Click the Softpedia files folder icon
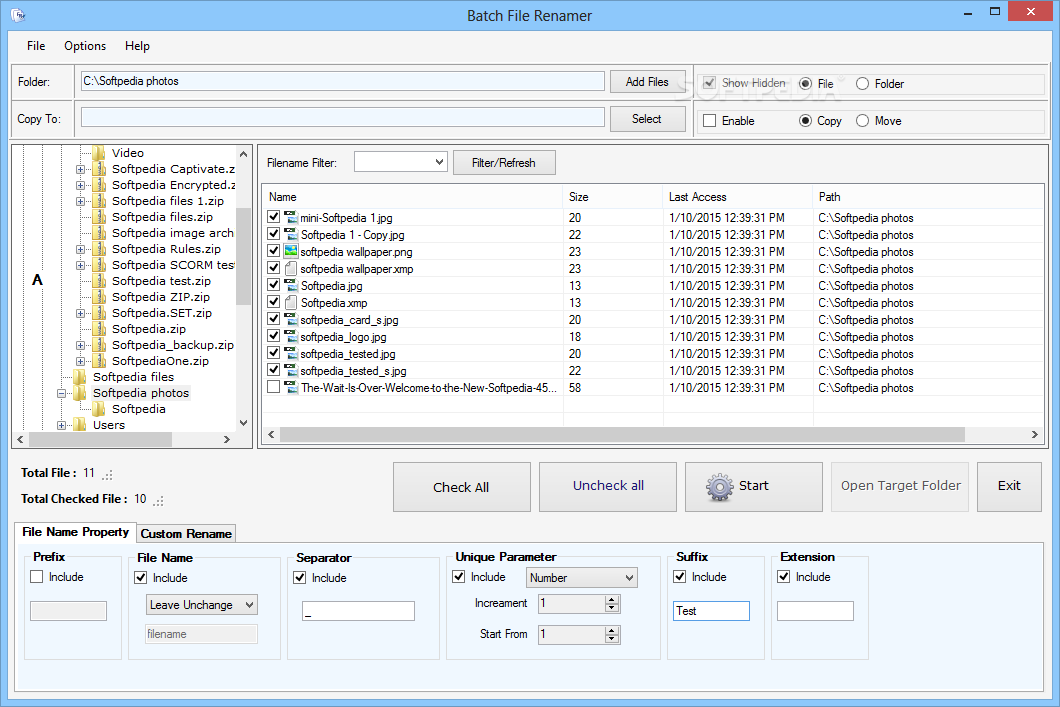Screen dimensions: 1060x707 [80, 377]
